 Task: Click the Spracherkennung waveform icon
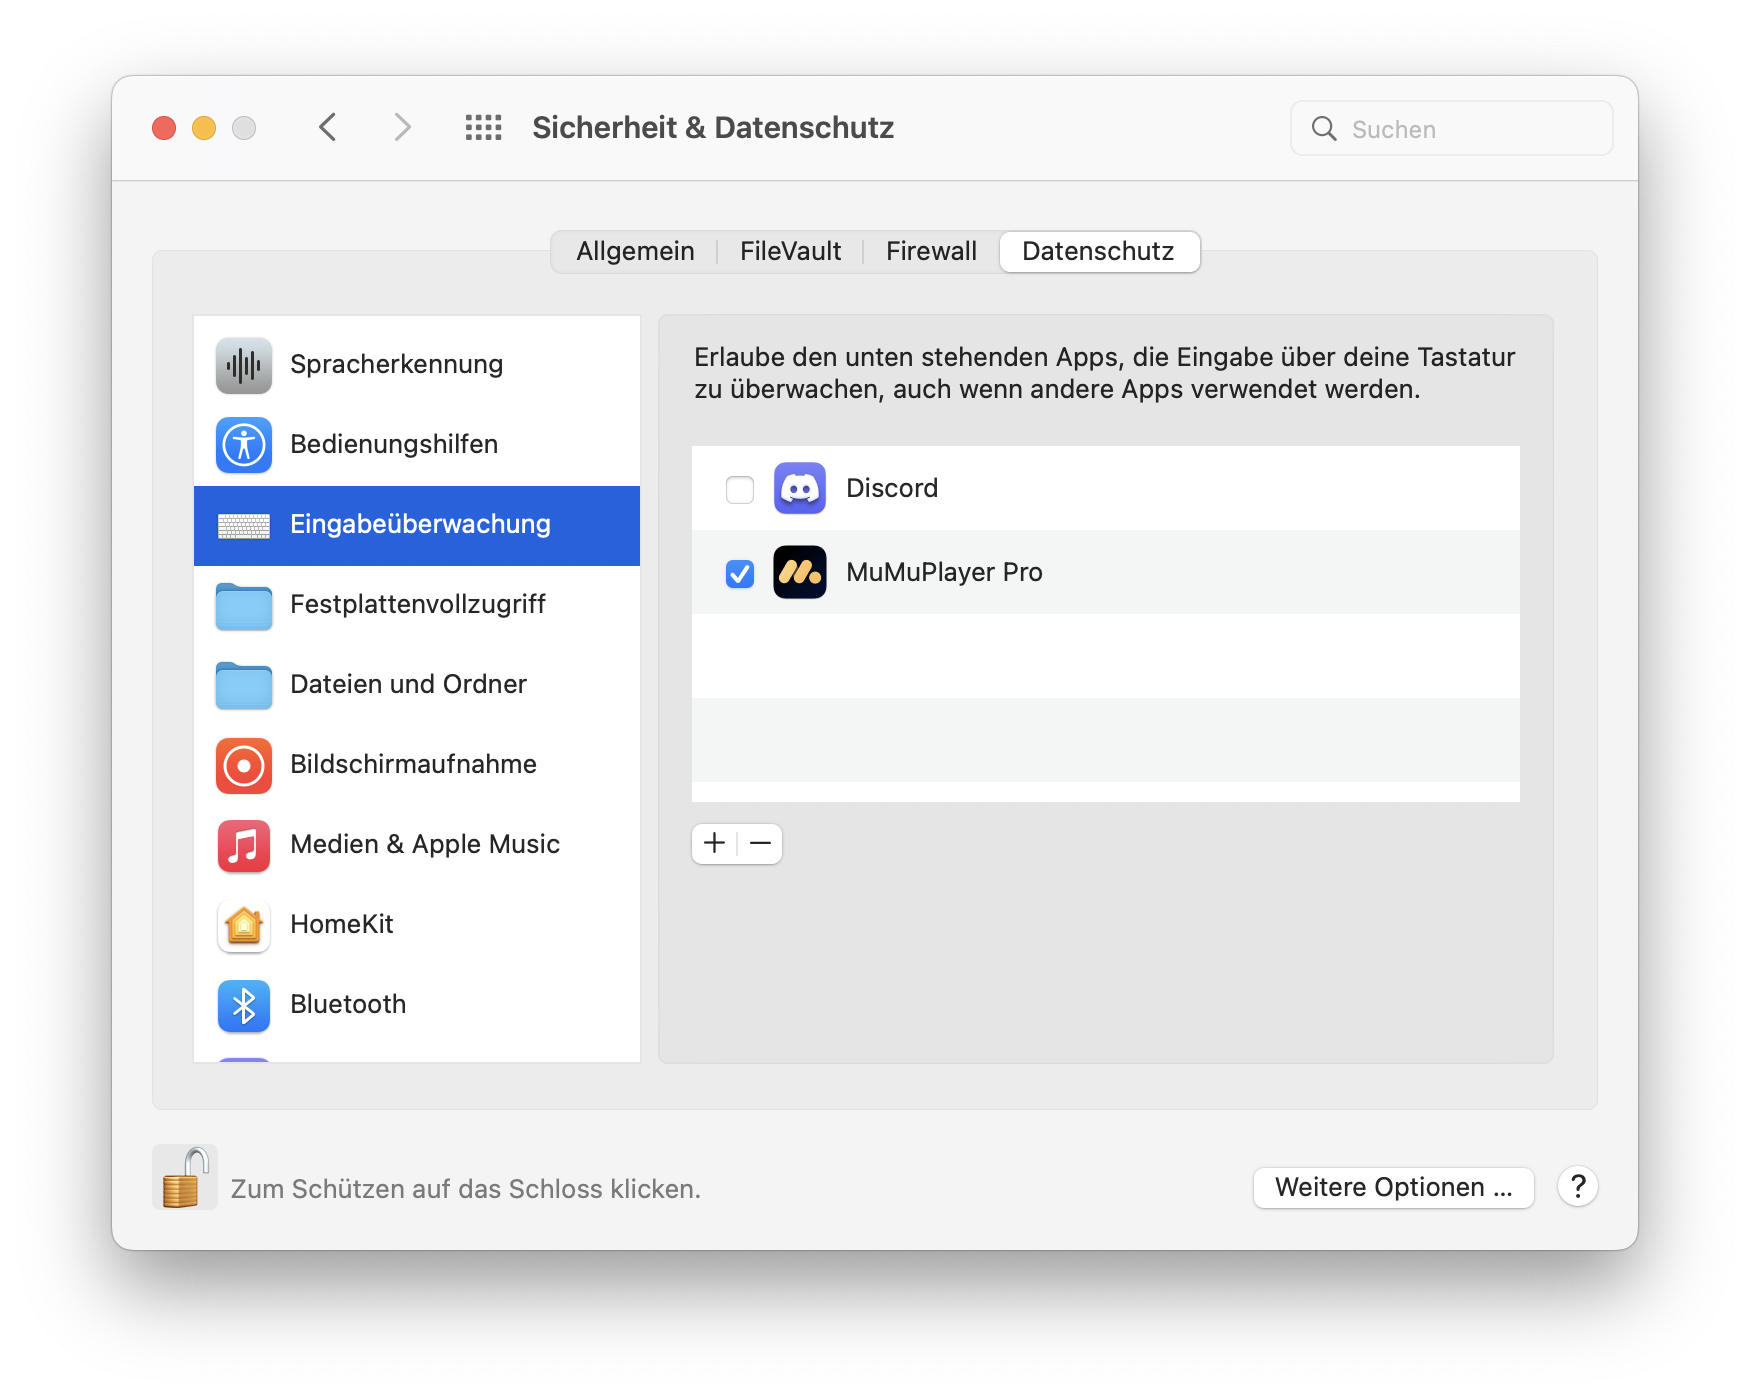243,365
